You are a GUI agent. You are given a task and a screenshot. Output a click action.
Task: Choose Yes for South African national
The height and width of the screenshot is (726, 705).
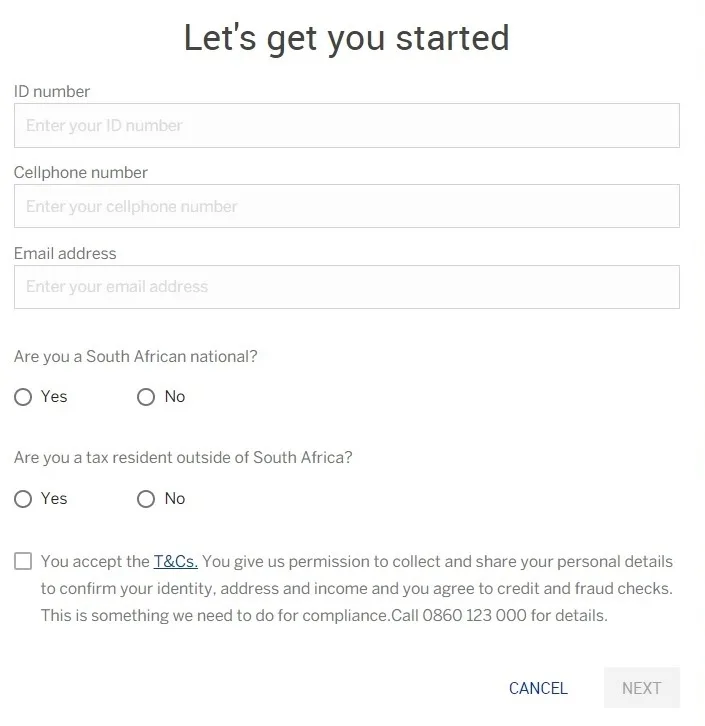coord(23,397)
